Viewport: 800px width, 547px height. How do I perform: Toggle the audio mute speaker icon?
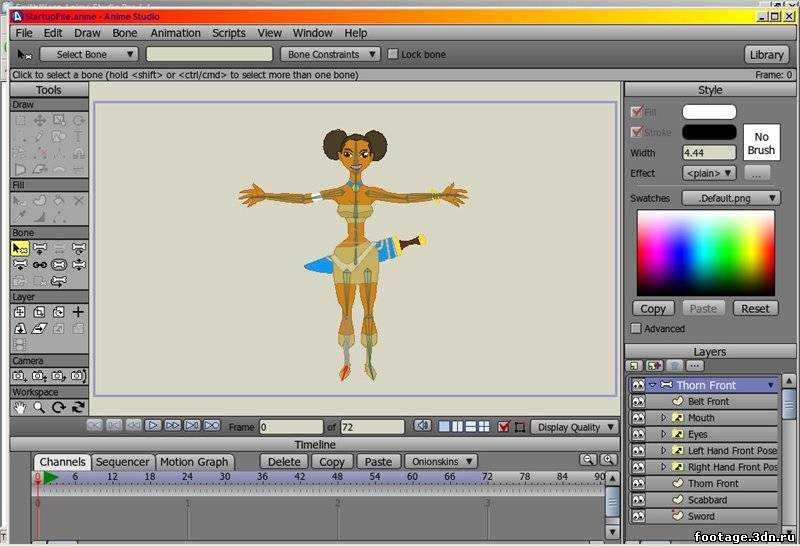click(x=422, y=426)
